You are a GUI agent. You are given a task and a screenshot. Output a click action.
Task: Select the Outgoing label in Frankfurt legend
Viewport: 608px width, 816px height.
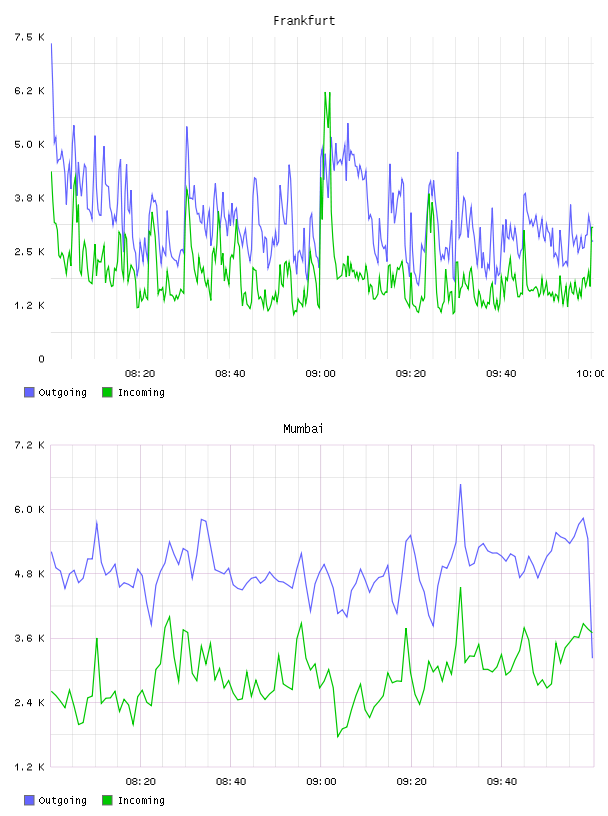(62, 392)
